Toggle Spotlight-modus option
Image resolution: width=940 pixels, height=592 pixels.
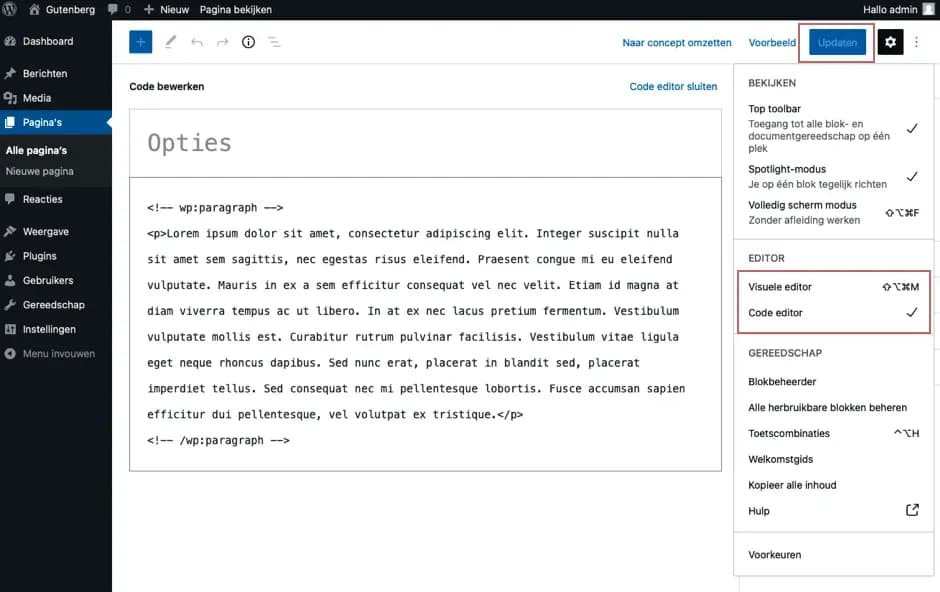[833, 177]
